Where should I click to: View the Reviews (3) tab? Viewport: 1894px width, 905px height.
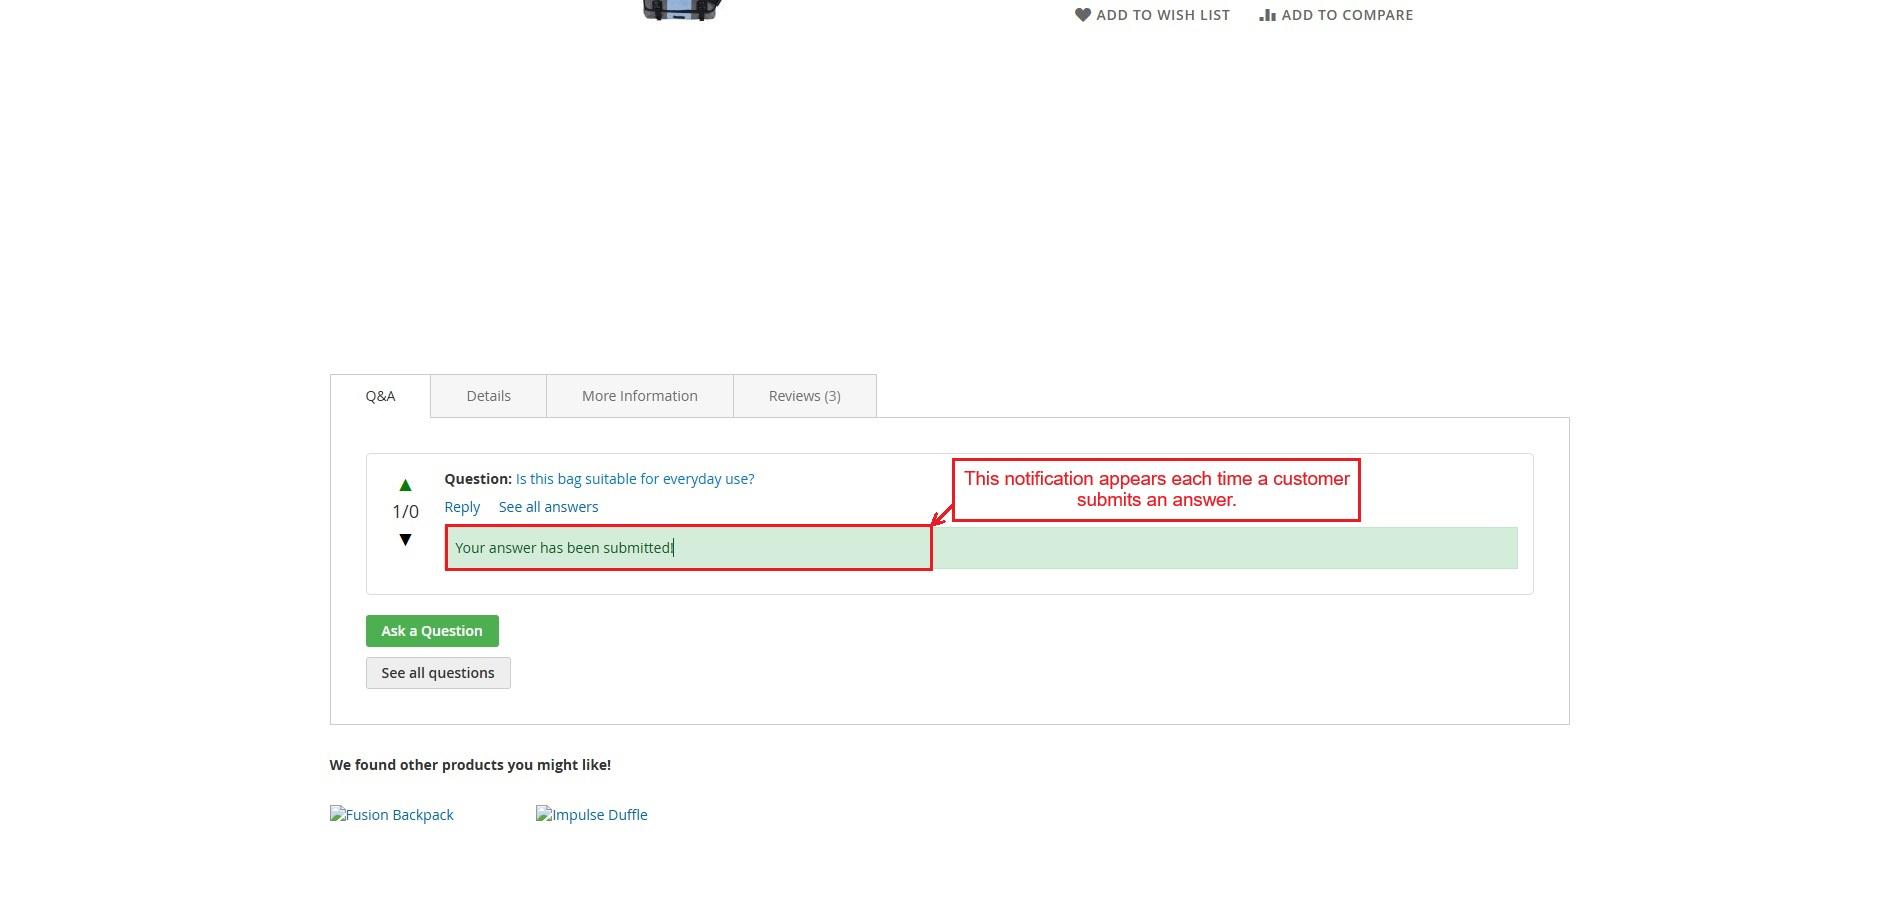pos(804,396)
